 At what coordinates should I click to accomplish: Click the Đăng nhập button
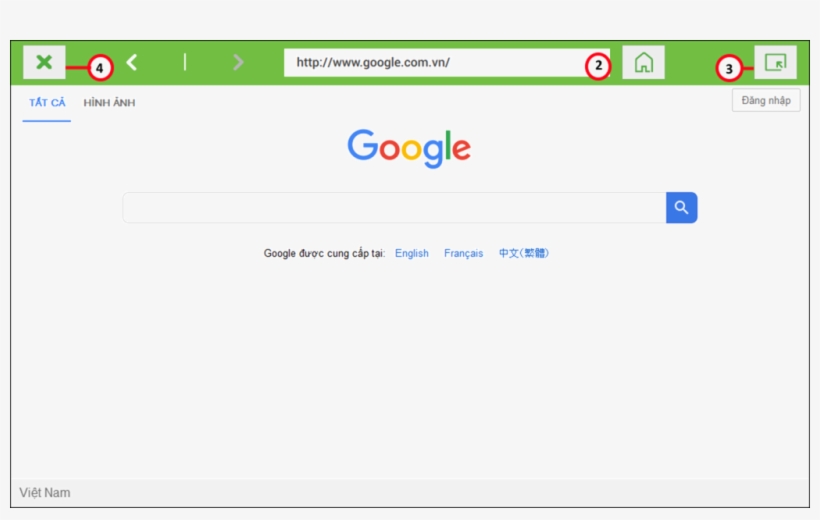point(766,100)
